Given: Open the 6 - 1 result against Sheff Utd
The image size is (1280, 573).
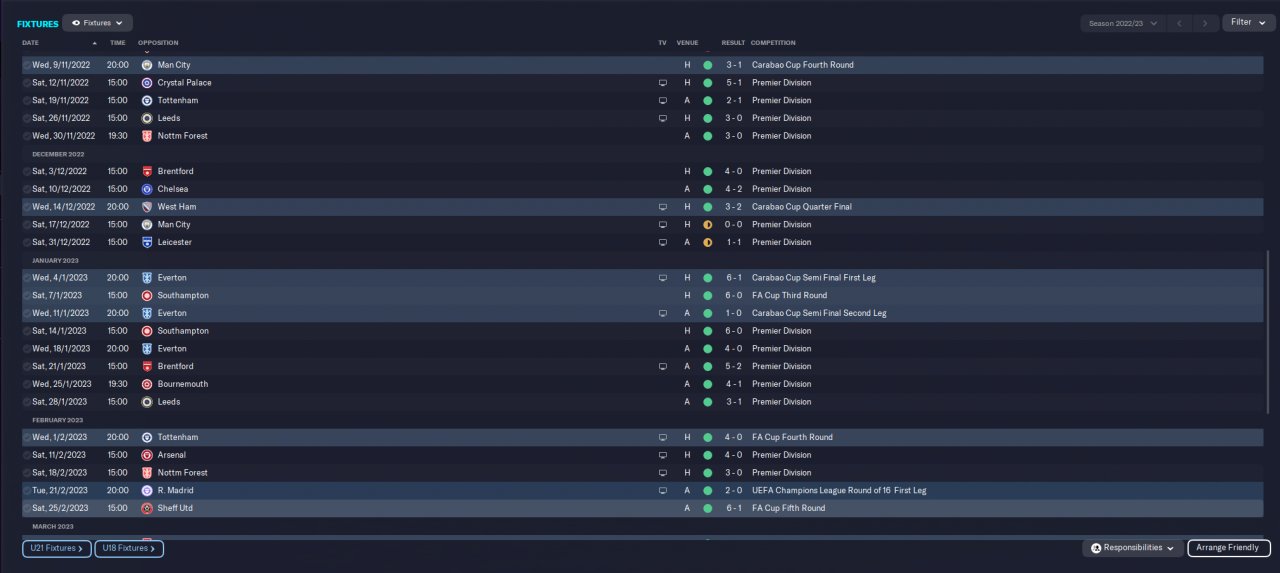Looking at the screenshot, I should coord(733,509).
